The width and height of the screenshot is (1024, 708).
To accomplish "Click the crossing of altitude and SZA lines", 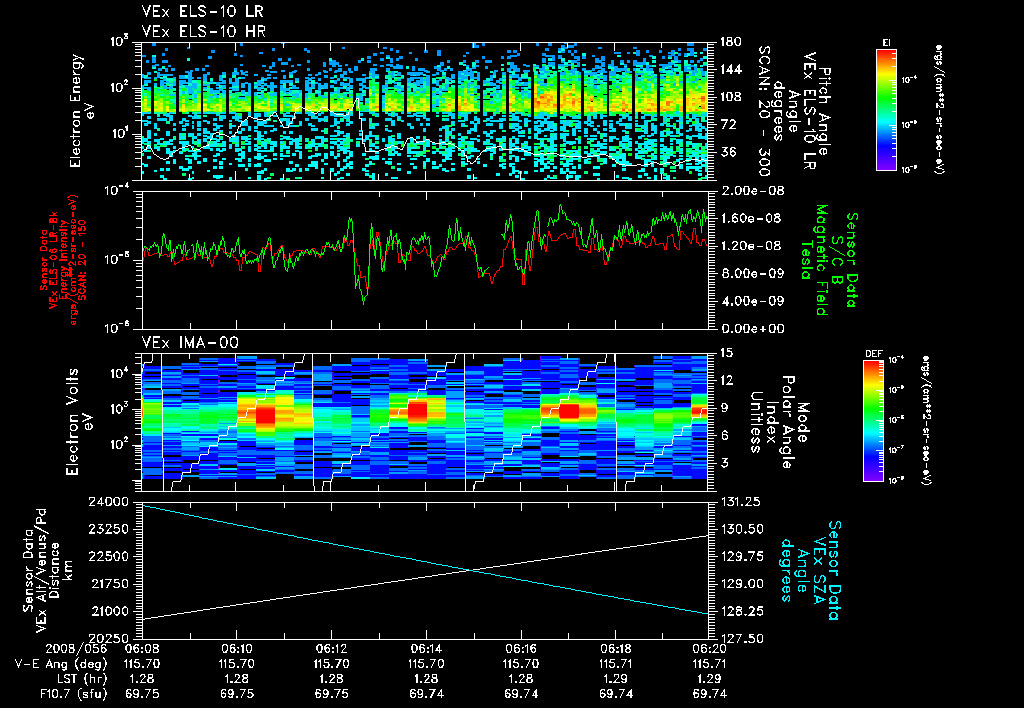I will [472, 570].
